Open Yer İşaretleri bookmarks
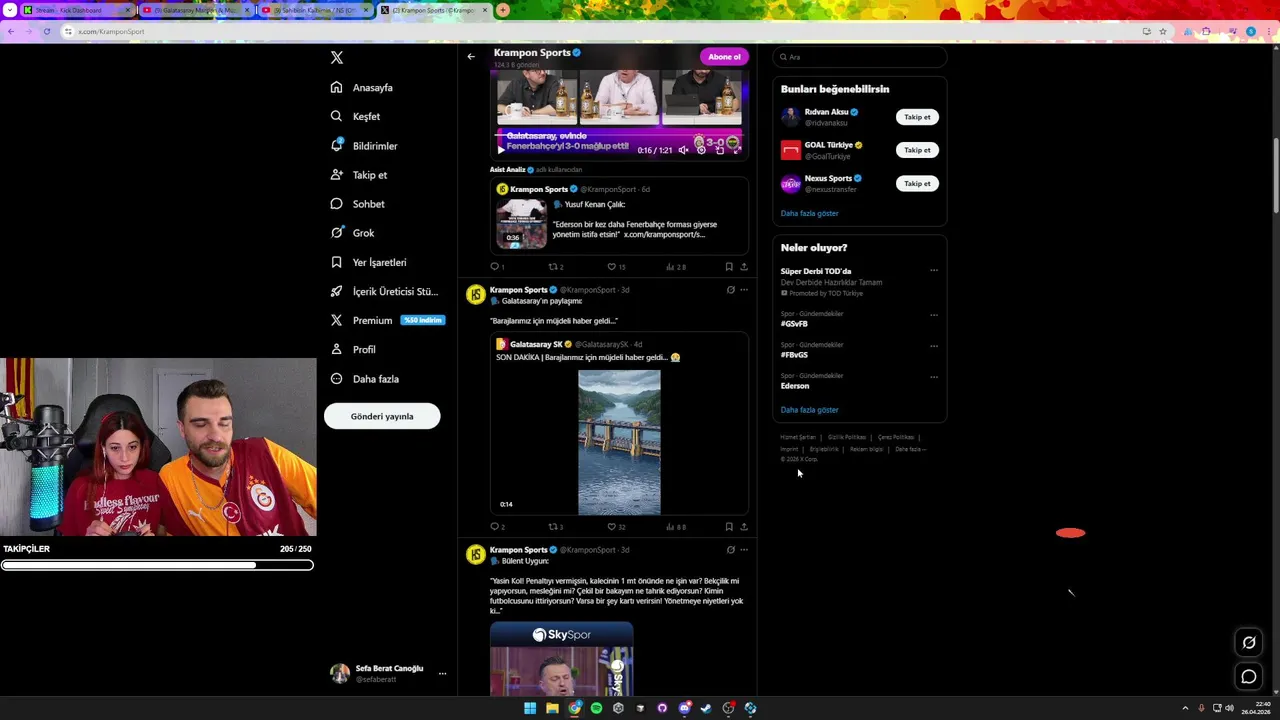The image size is (1280, 720). [368, 262]
